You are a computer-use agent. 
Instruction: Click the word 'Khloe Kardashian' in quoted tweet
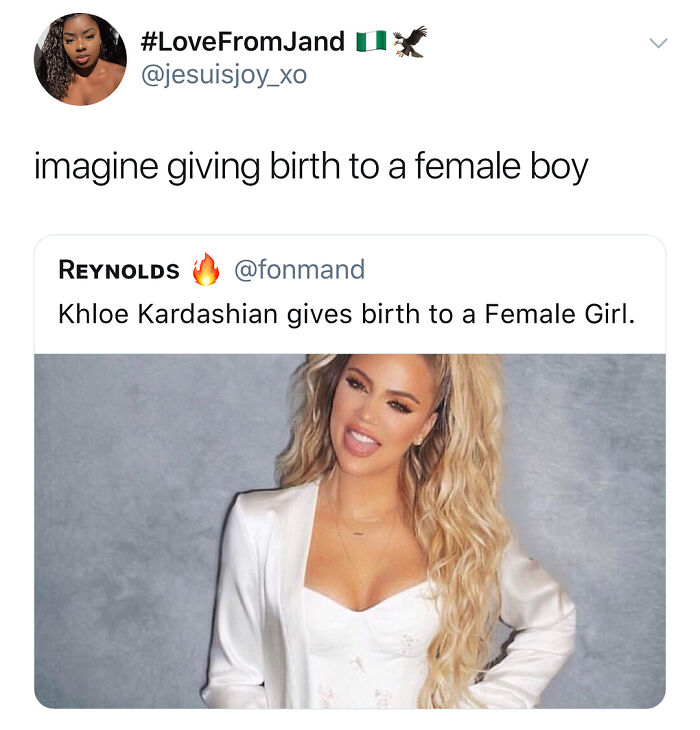coord(168,313)
